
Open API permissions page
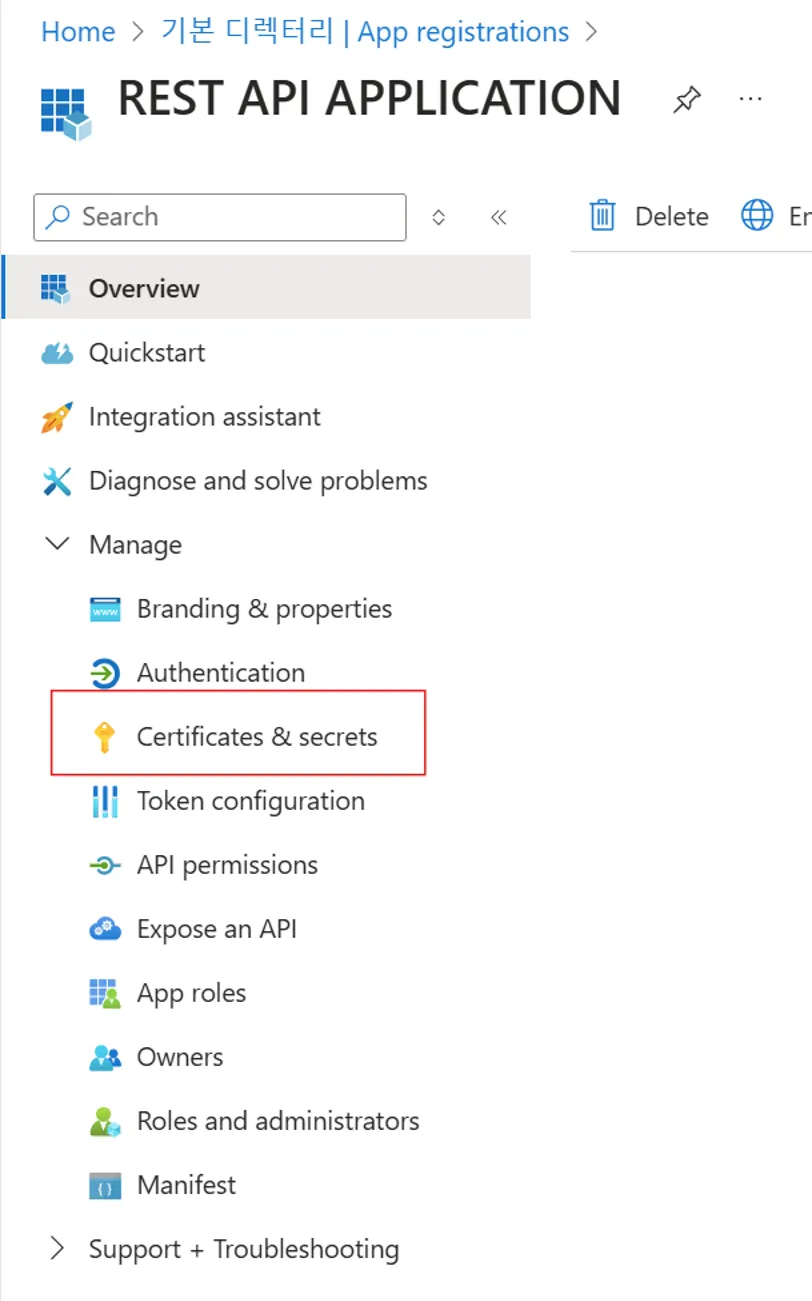[x=227, y=865]
